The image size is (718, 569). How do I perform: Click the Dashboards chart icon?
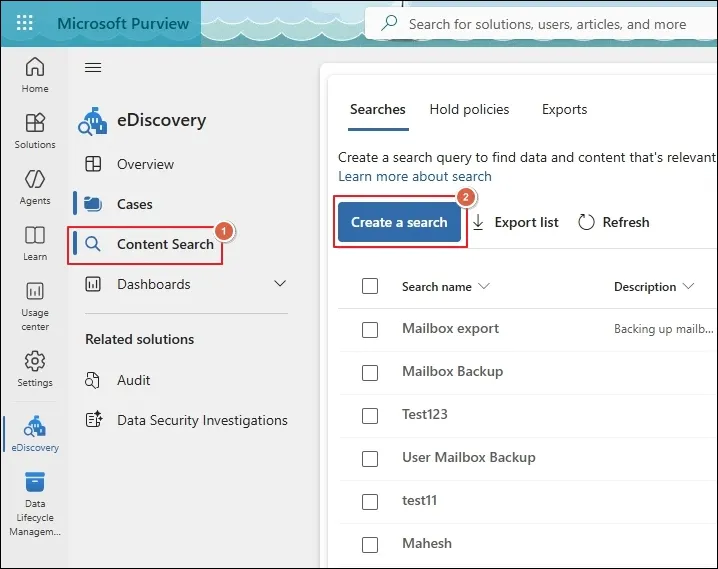93,284
